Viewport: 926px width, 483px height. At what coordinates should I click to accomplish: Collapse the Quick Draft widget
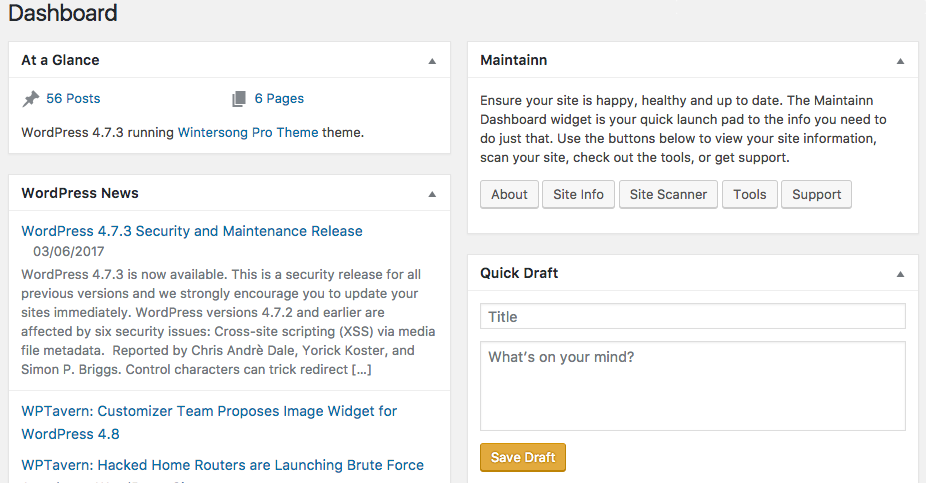tap(900, 274)
